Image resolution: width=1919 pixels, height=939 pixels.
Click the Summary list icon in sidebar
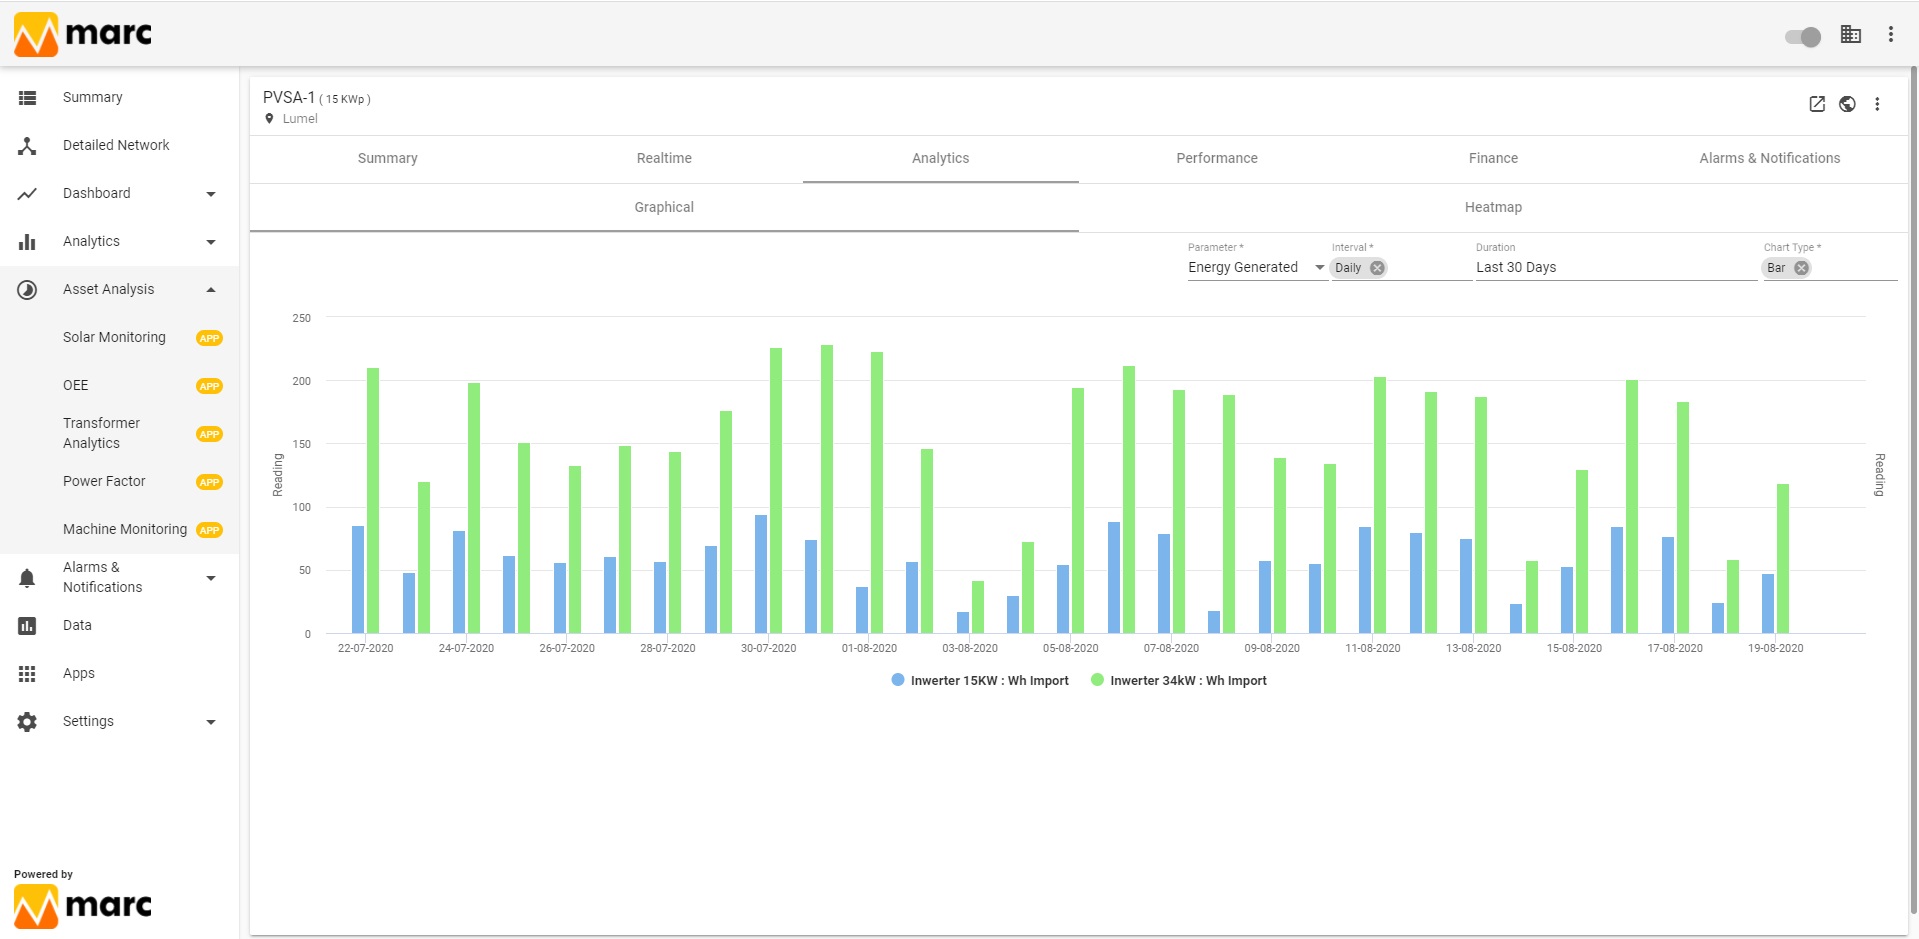[28, 98]
